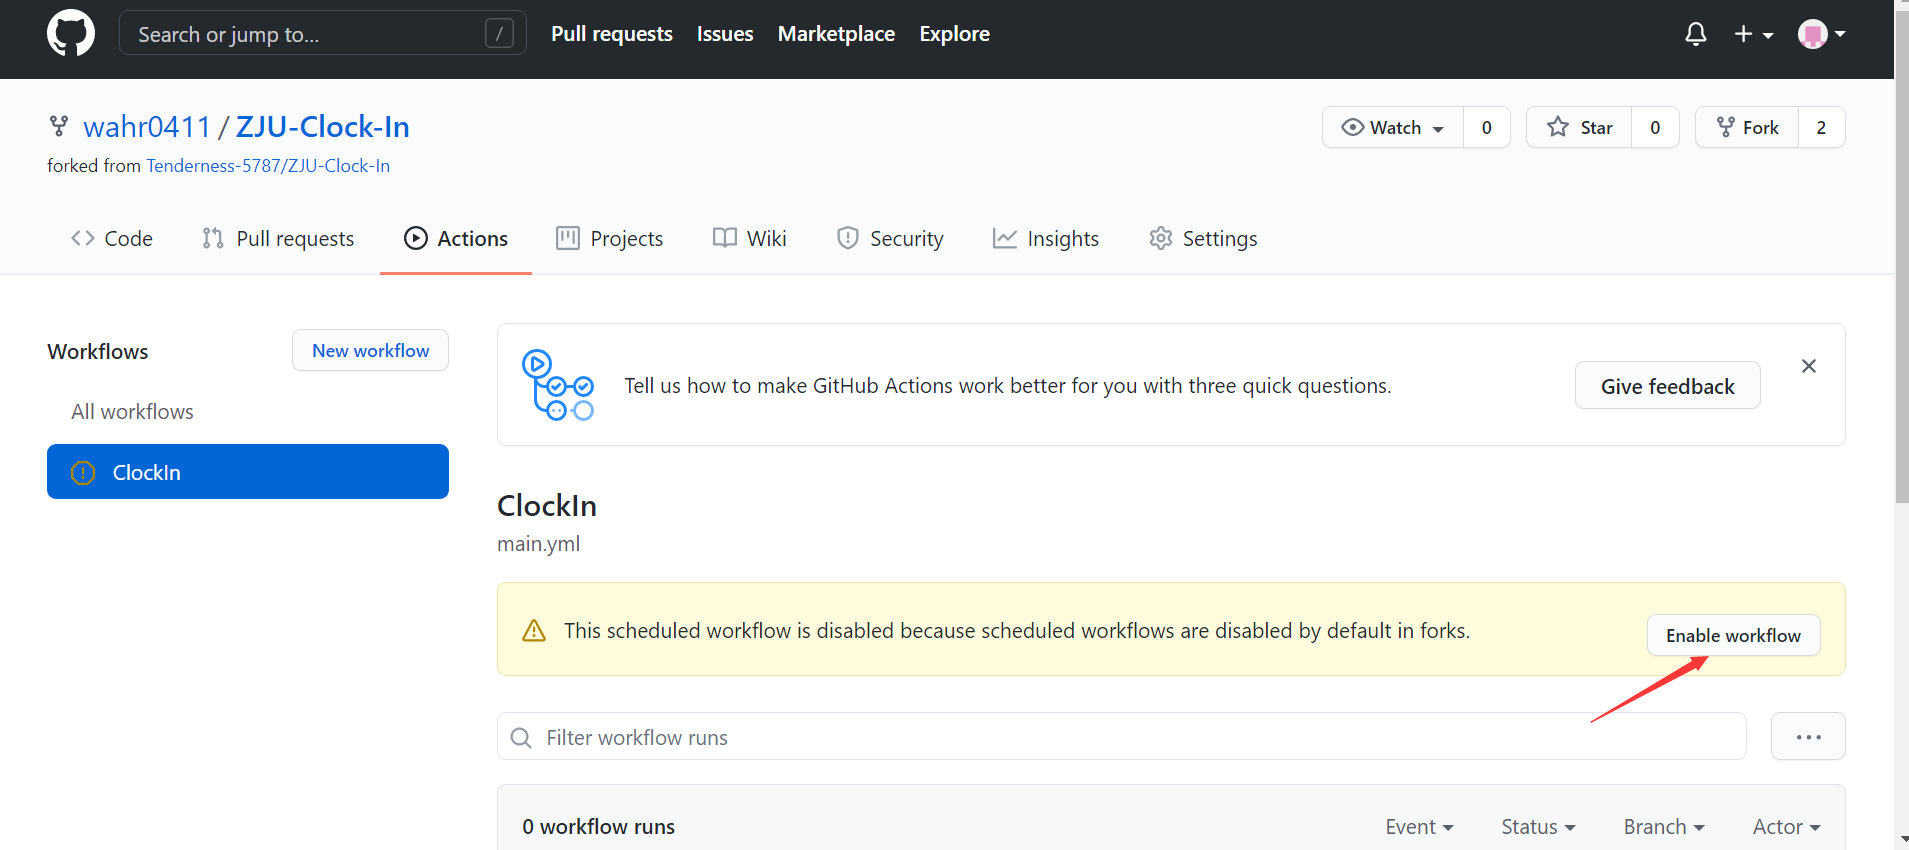The image size is (1909, 850).
Task: Switch to the Settings tab
Action: tap(1203, 239)
